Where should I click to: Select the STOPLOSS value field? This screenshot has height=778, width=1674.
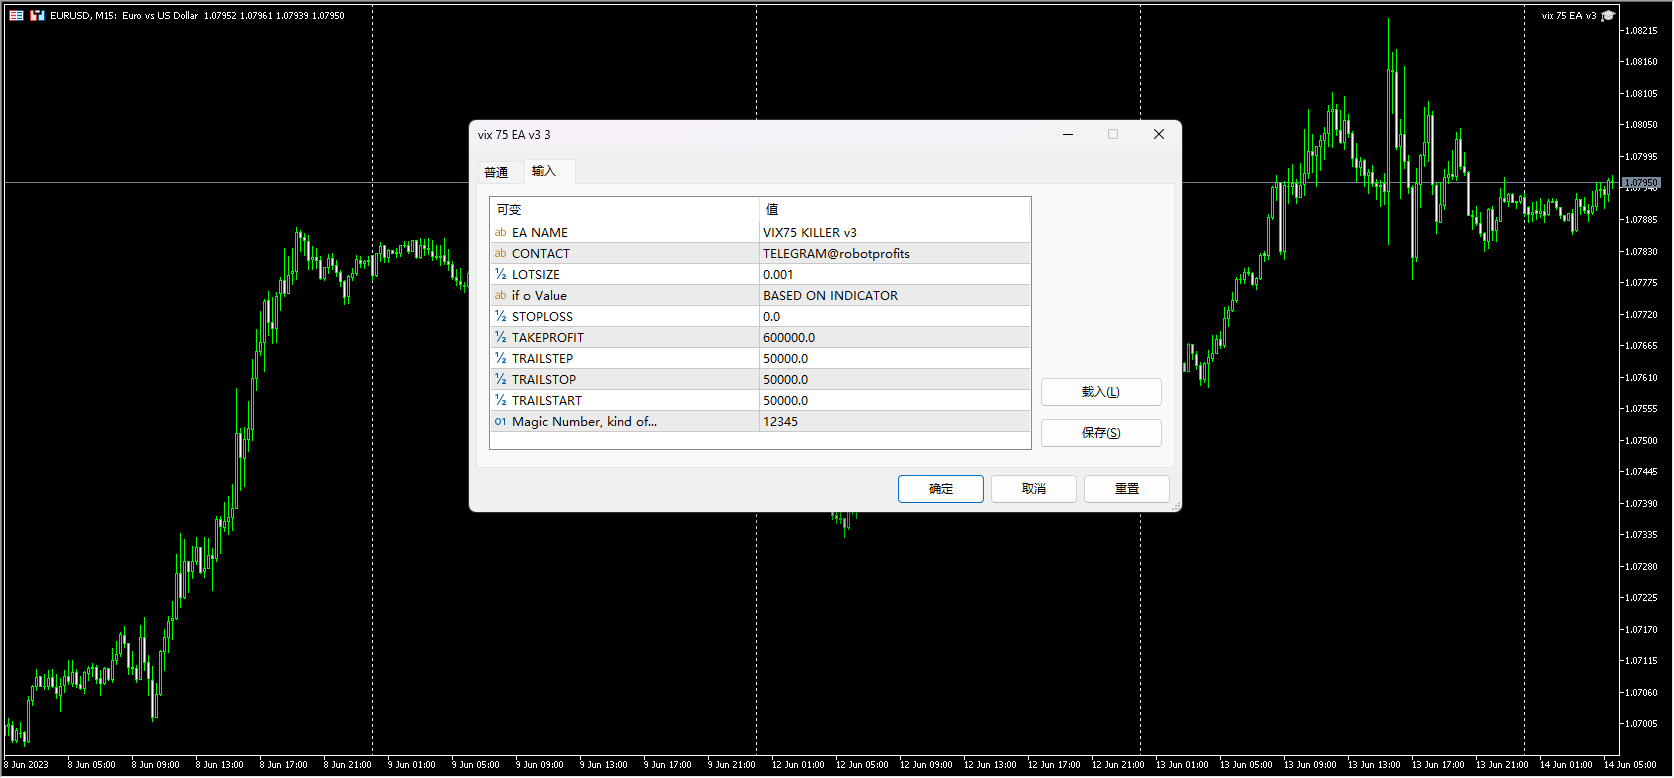(894, 317)
